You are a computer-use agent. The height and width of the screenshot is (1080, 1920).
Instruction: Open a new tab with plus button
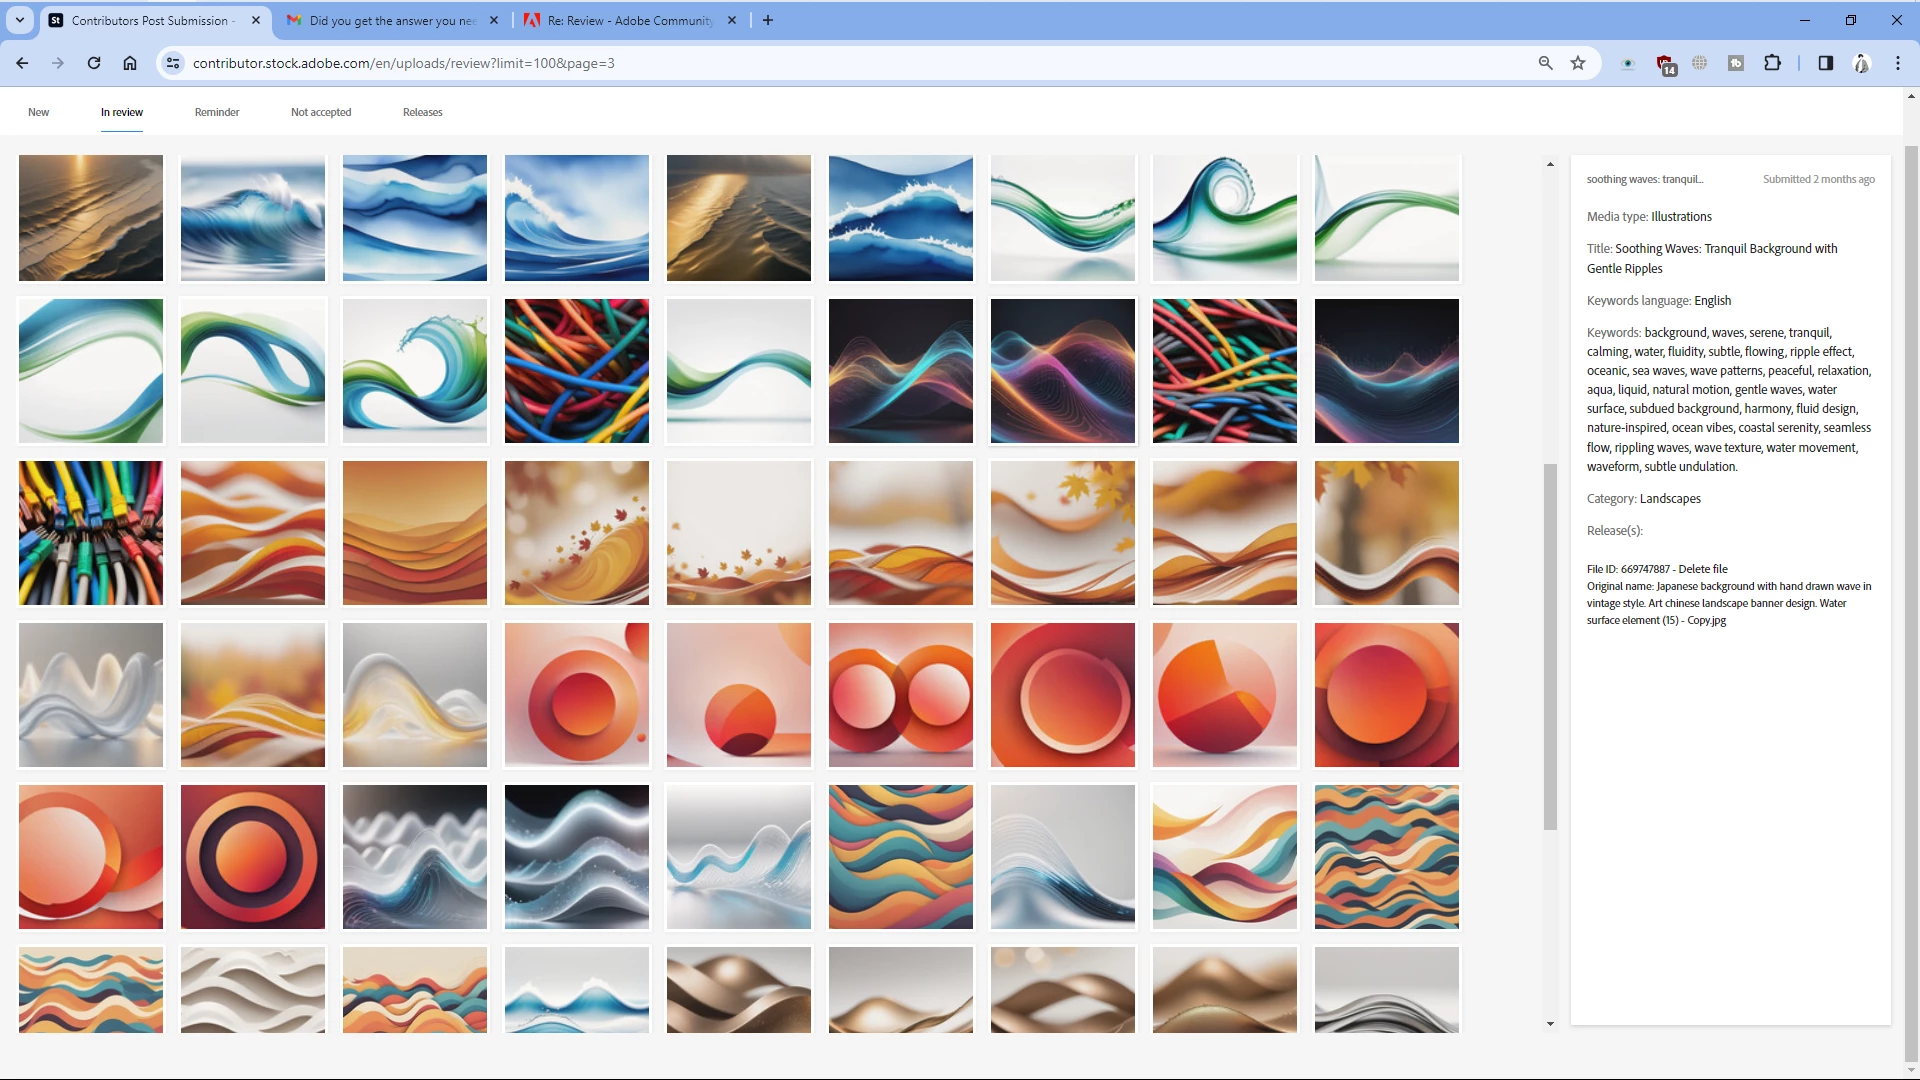click(x=767, y=20)
